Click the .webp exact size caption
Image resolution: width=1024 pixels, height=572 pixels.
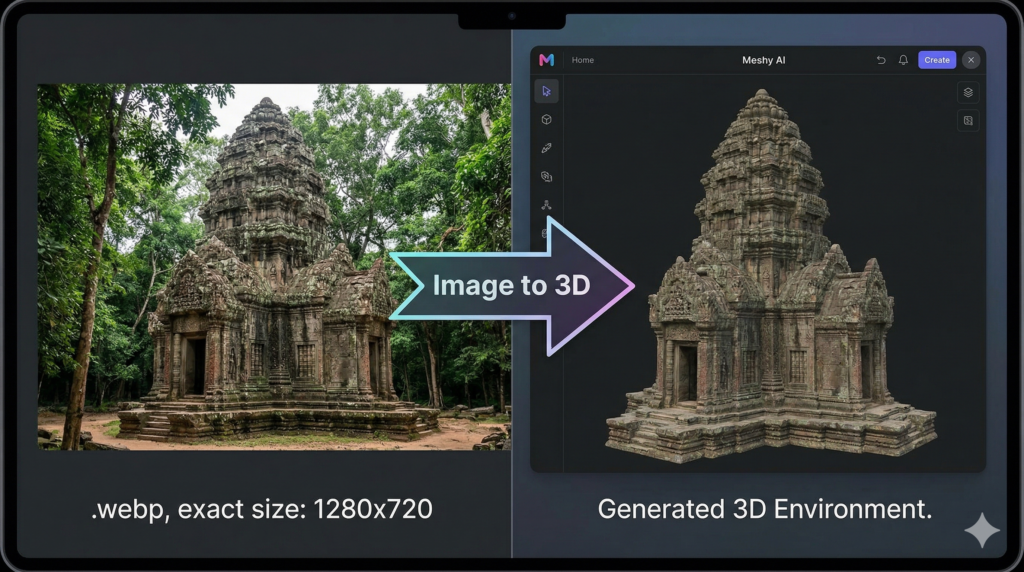(x=261, y=509)
